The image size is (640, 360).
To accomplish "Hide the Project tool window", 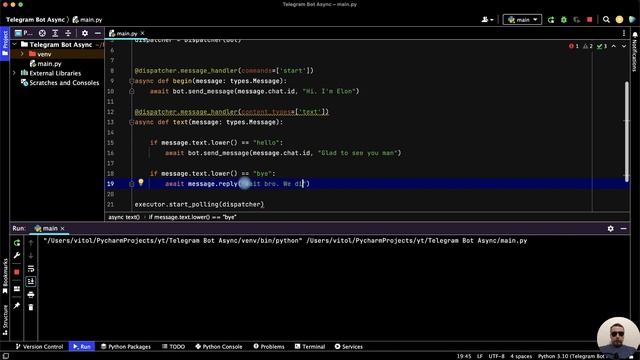I will pyautogui.click(x=98, y=33).
